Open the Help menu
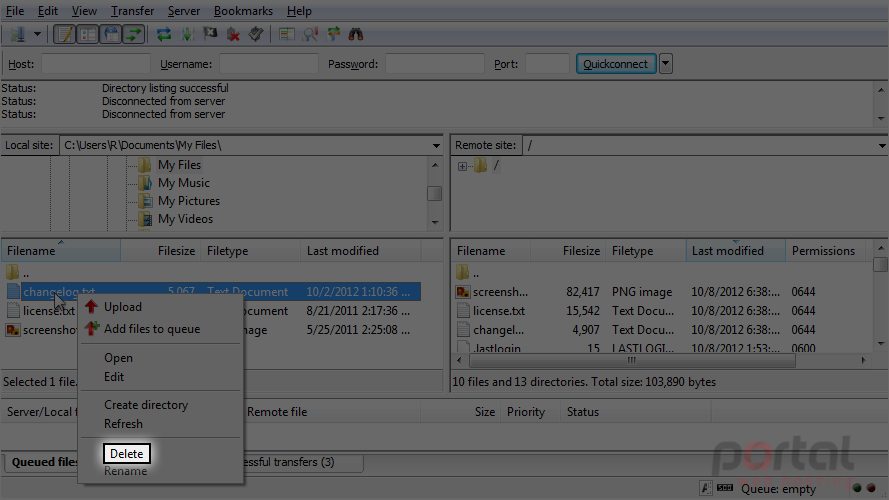 click(x=299, y=11)
